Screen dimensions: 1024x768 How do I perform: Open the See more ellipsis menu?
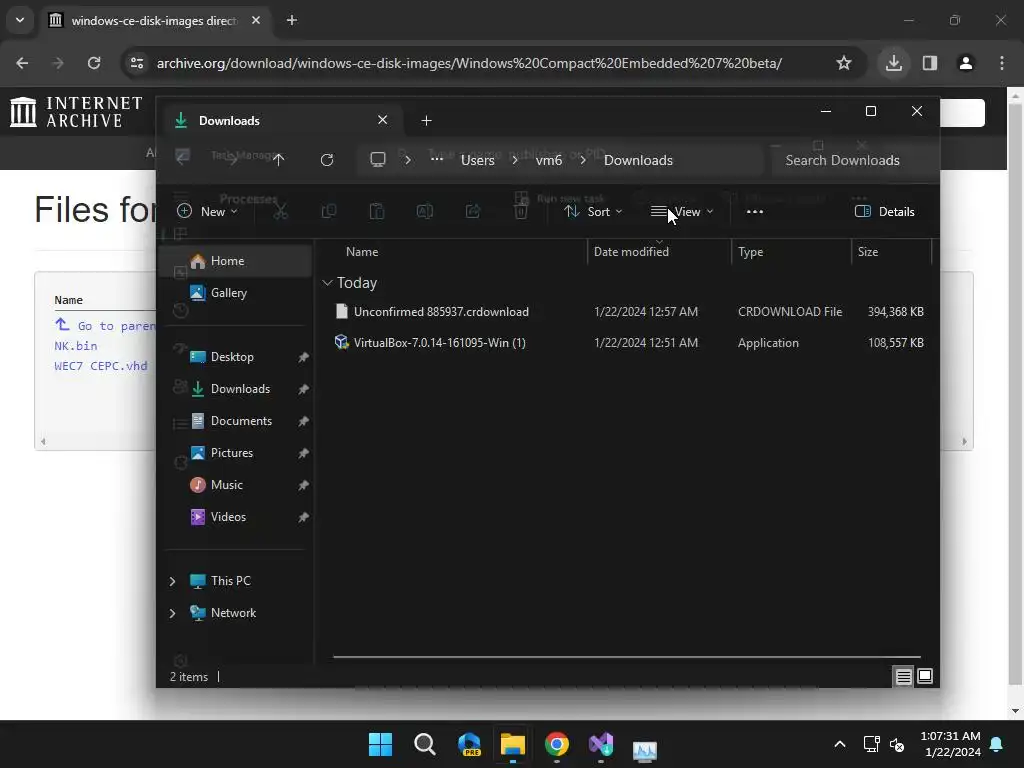pos(755,212)
